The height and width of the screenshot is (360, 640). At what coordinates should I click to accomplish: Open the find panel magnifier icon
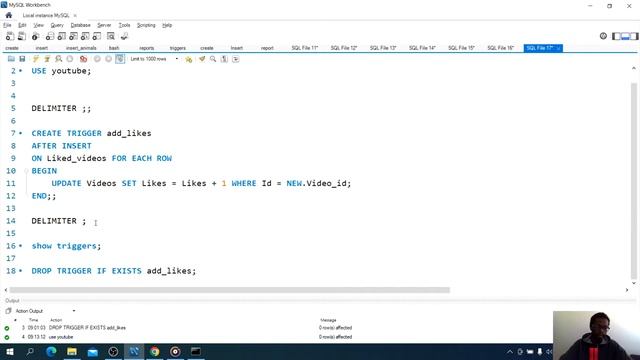(213, 59)
